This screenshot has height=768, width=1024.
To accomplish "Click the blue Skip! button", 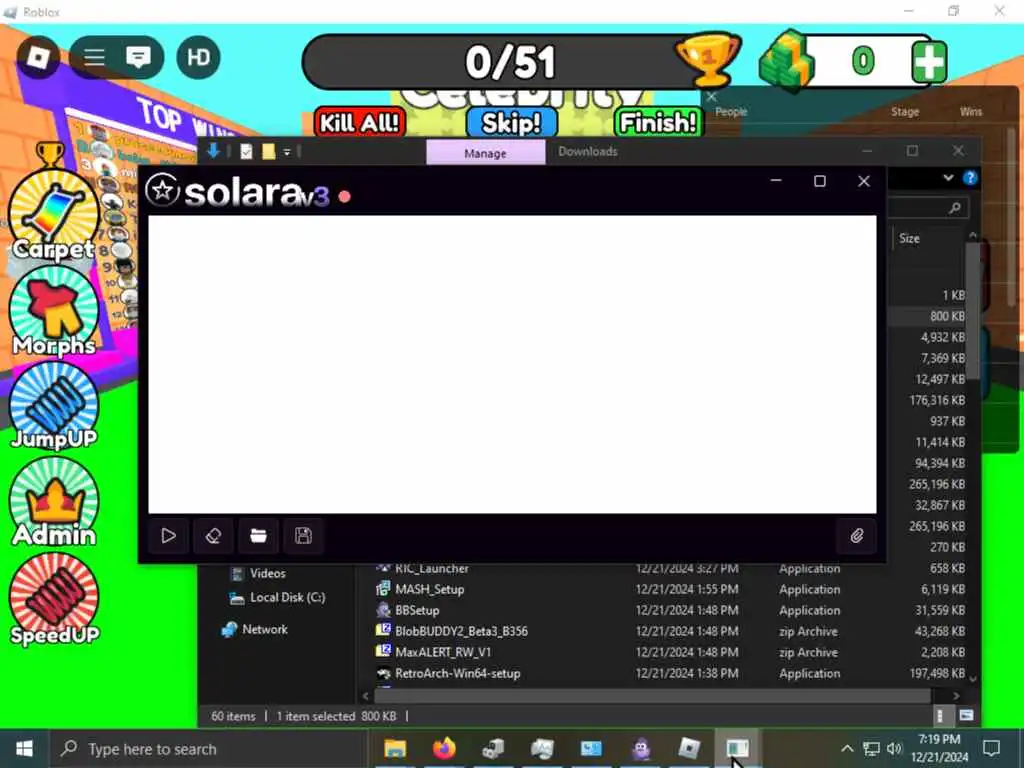I will 512,122.
